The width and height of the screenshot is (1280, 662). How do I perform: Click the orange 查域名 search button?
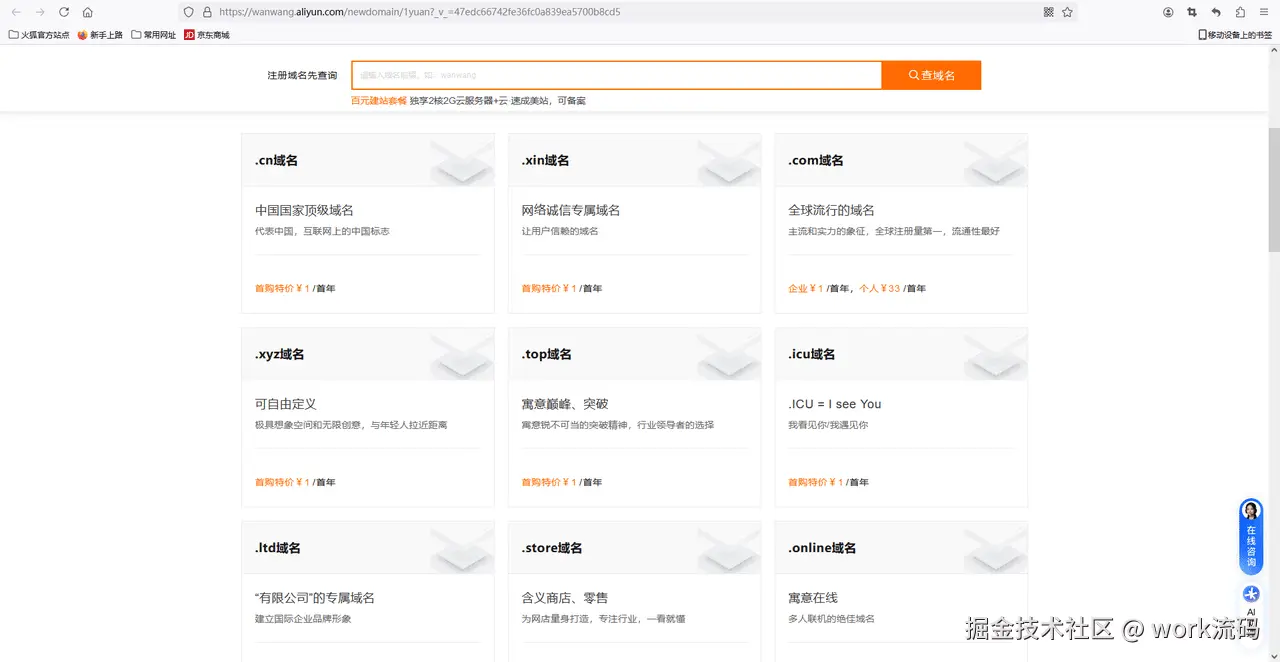point(931,75)
